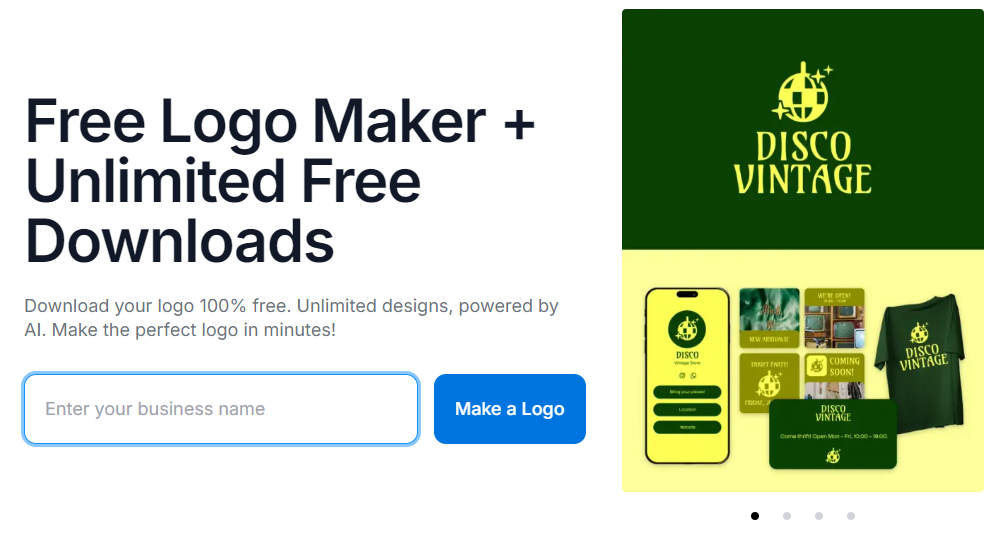Click the New Arrivals thumbnail
The image size is (995, 543).
769,318
